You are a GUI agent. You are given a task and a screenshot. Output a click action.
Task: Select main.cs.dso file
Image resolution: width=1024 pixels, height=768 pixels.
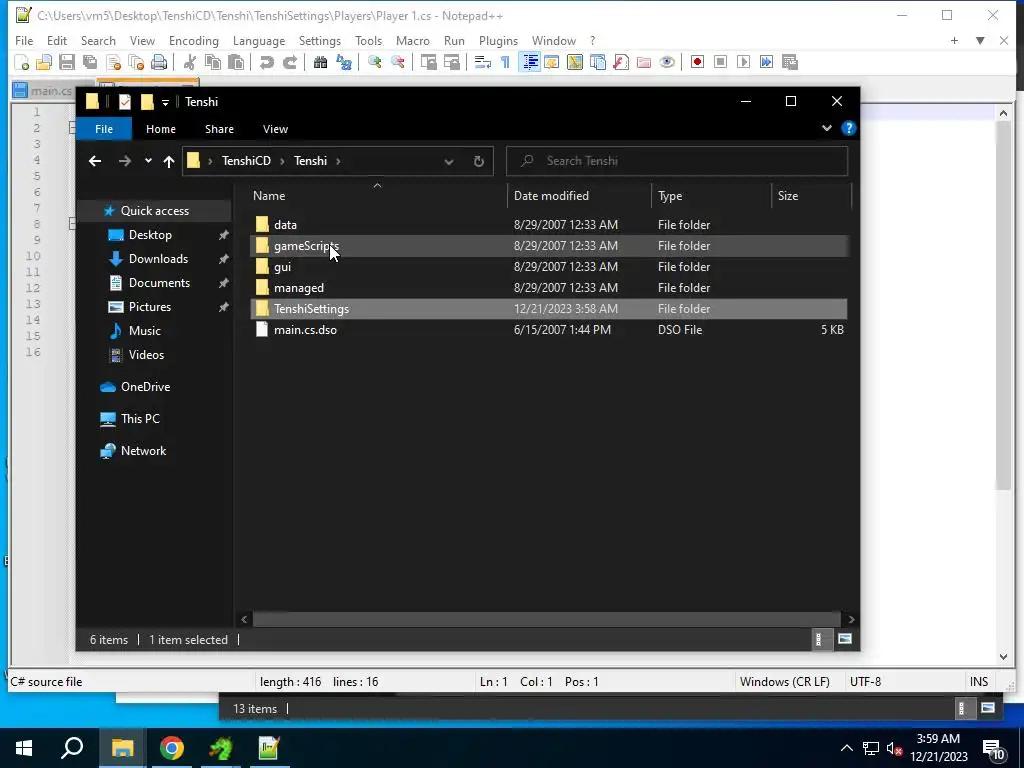pos(305,330)
